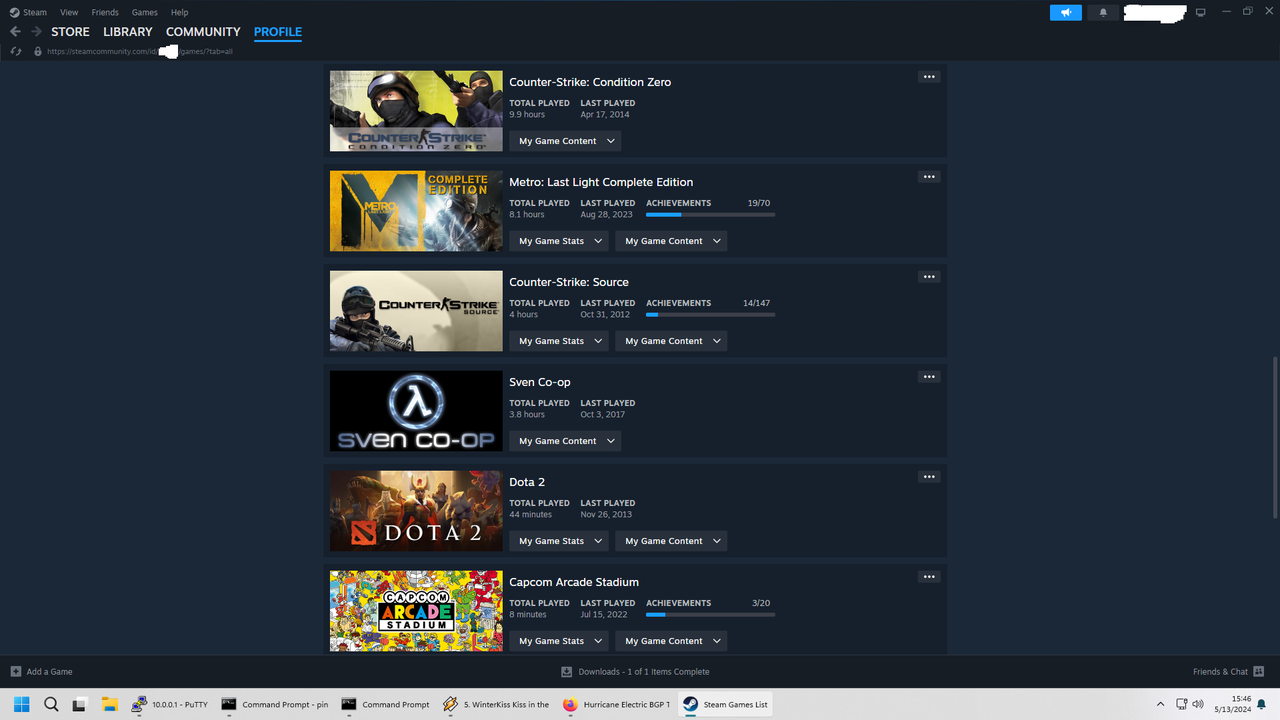Open the notifications bell icon
1280x720 pixels.
tap(1103, 12)
